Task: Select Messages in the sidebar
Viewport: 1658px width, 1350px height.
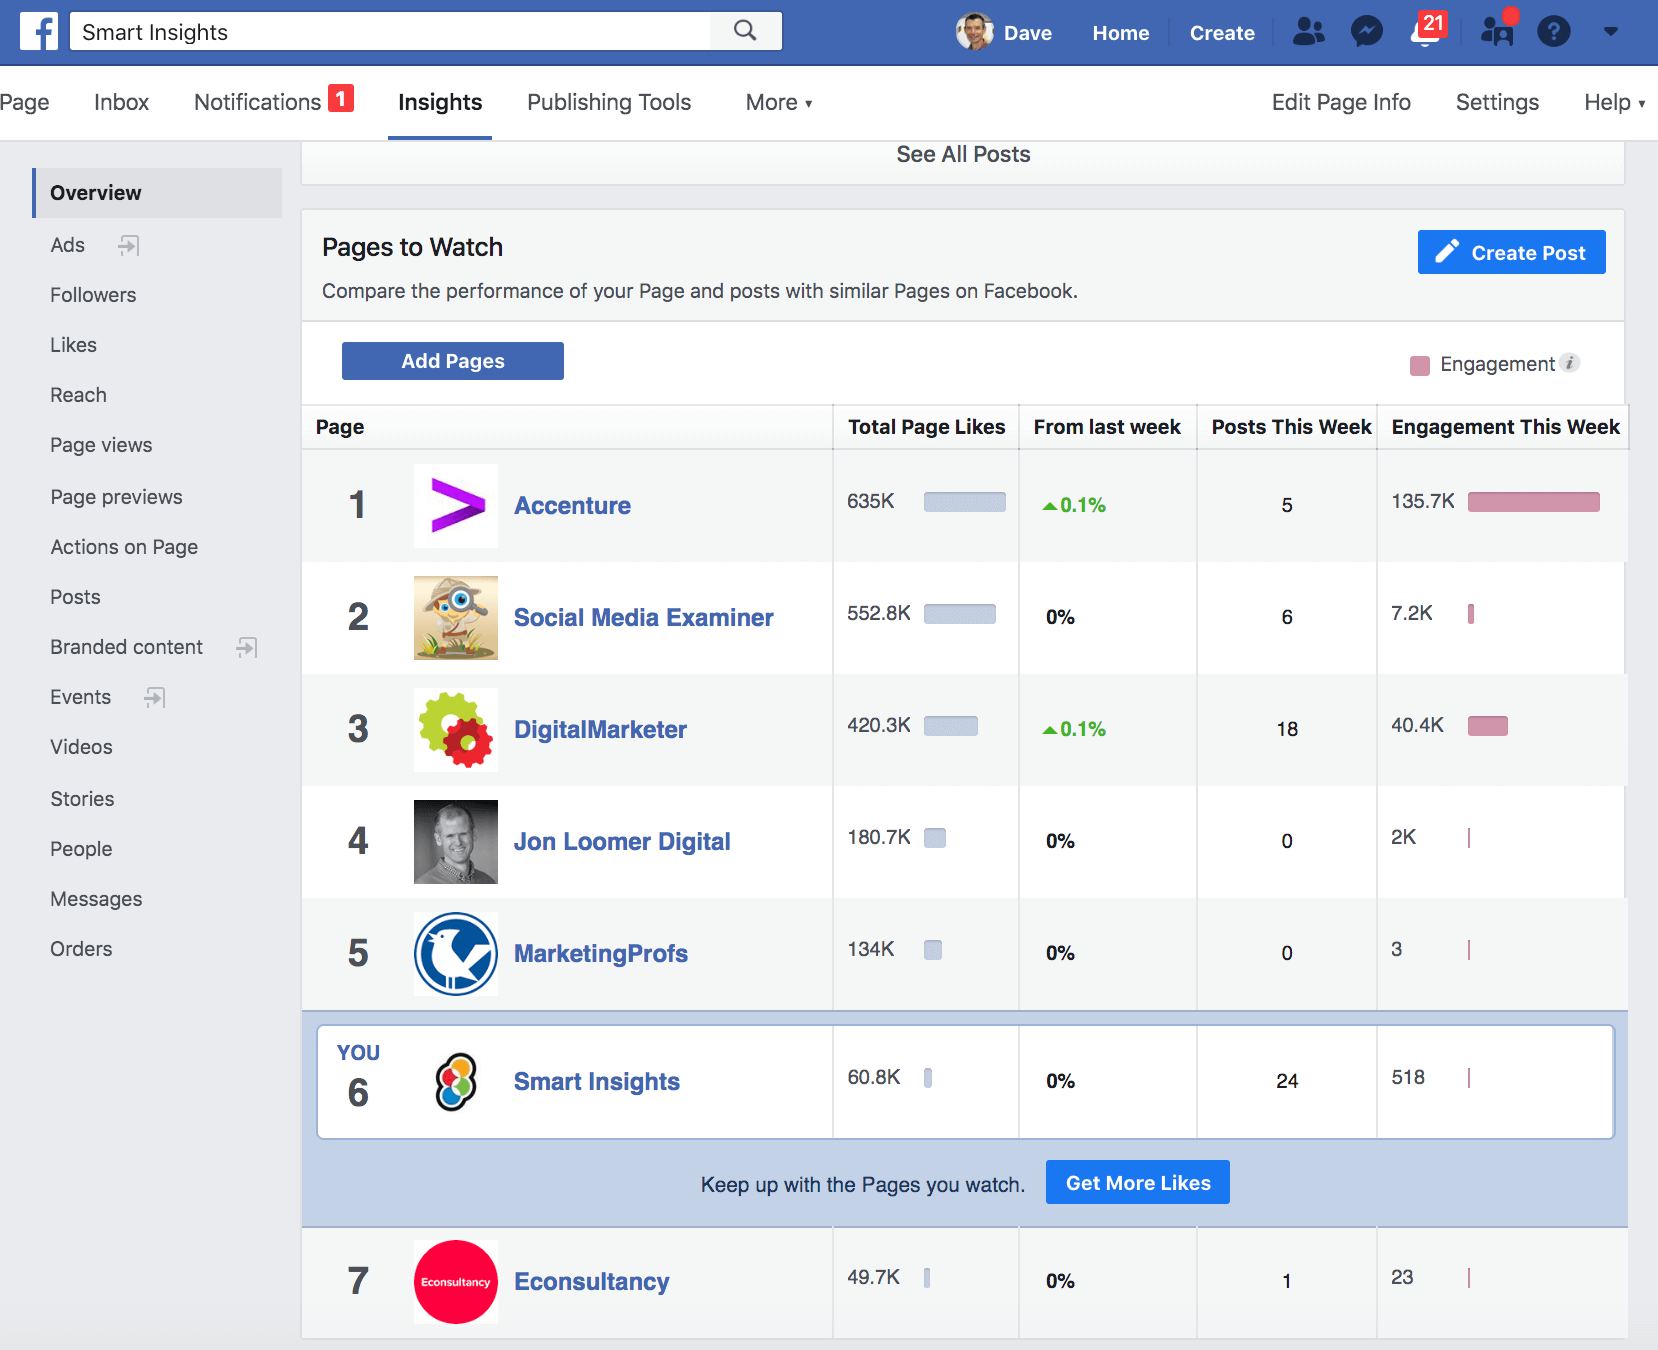Action: (x=96, y=899)
